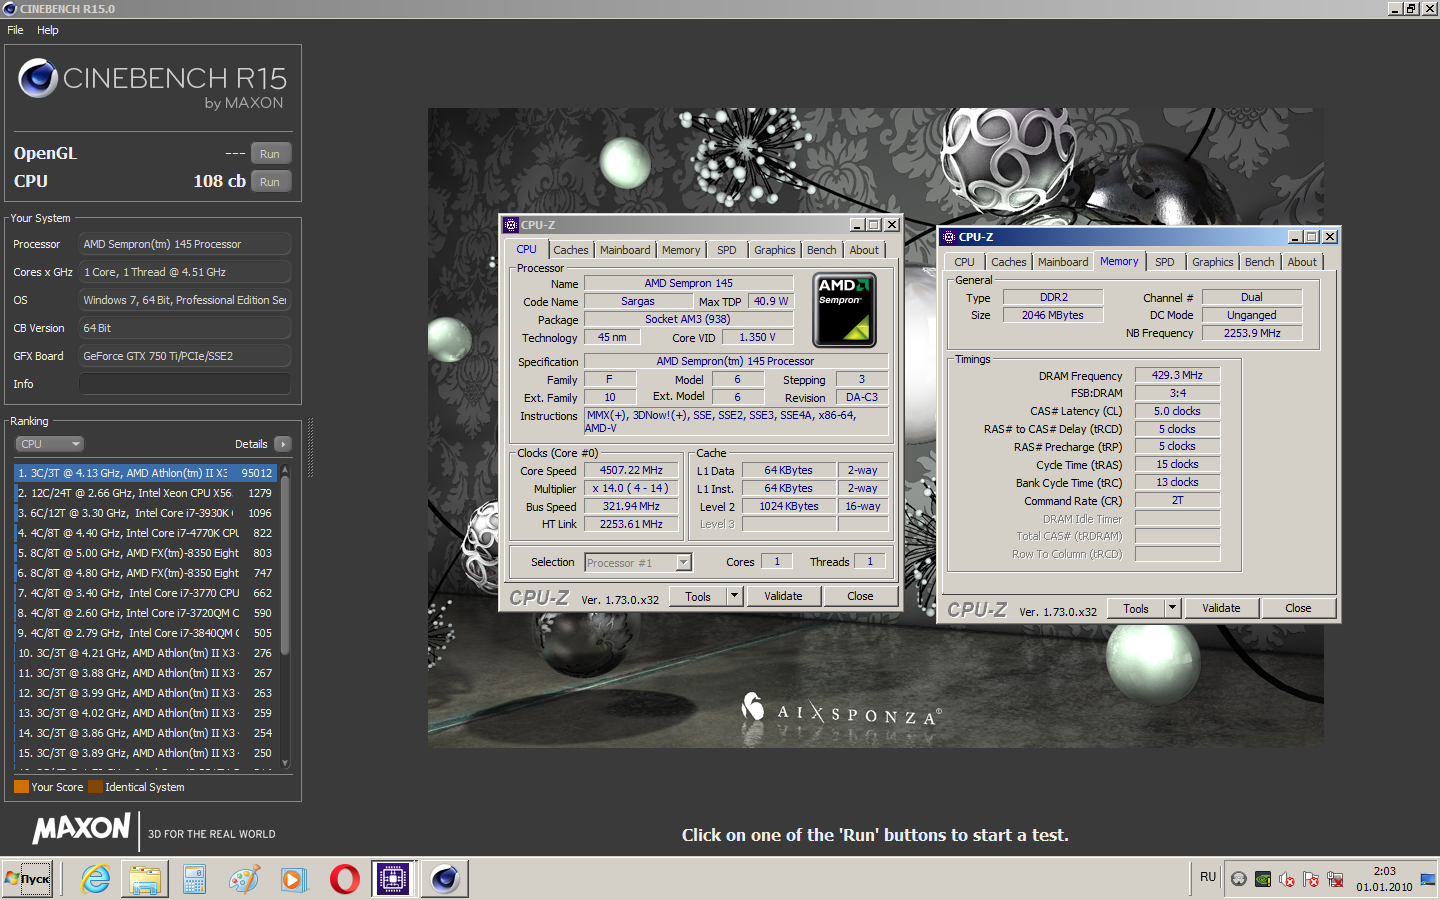Open the NVIDIA tray icon
The width and height of the screenshot is (1440, 900).
pos(1263,879)
